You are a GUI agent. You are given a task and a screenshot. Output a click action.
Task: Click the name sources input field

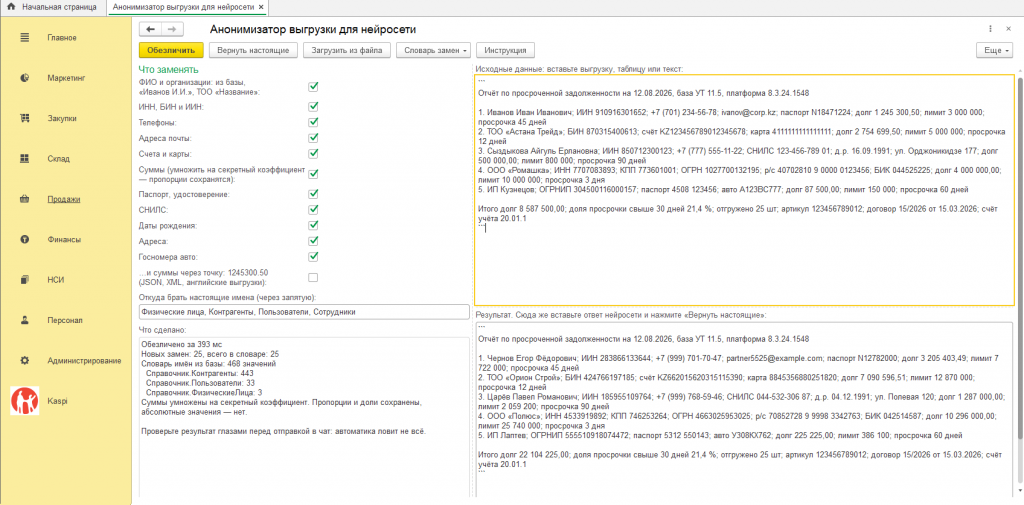pyautogui.click(x=304, y=312)
